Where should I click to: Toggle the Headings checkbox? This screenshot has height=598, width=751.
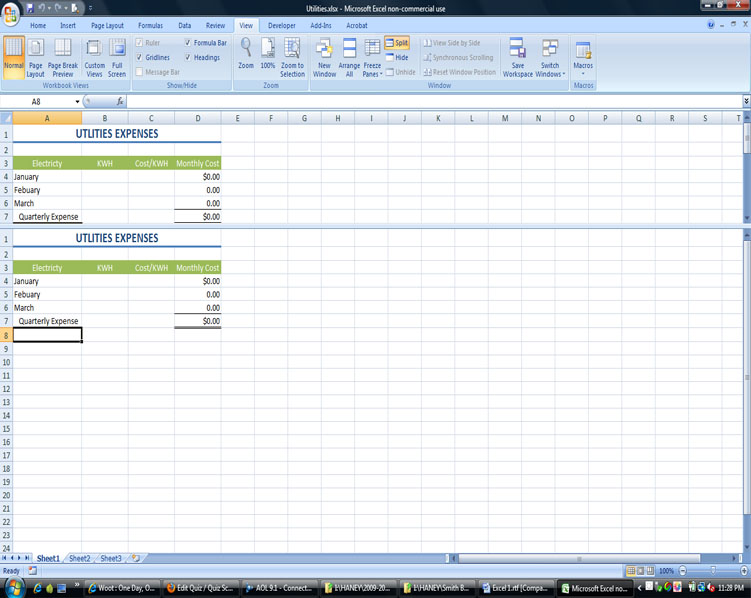[x=188, y=58]
